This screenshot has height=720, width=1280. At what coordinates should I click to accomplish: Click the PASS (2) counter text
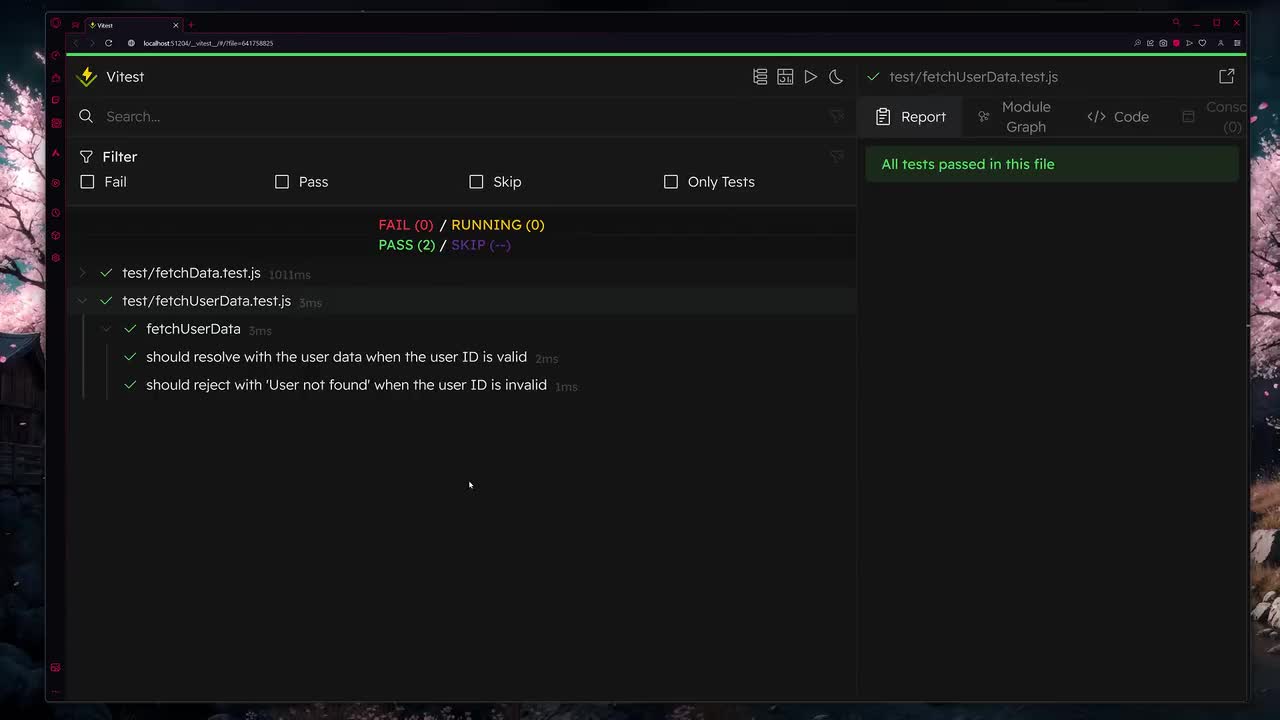click(x=406, y=245)
